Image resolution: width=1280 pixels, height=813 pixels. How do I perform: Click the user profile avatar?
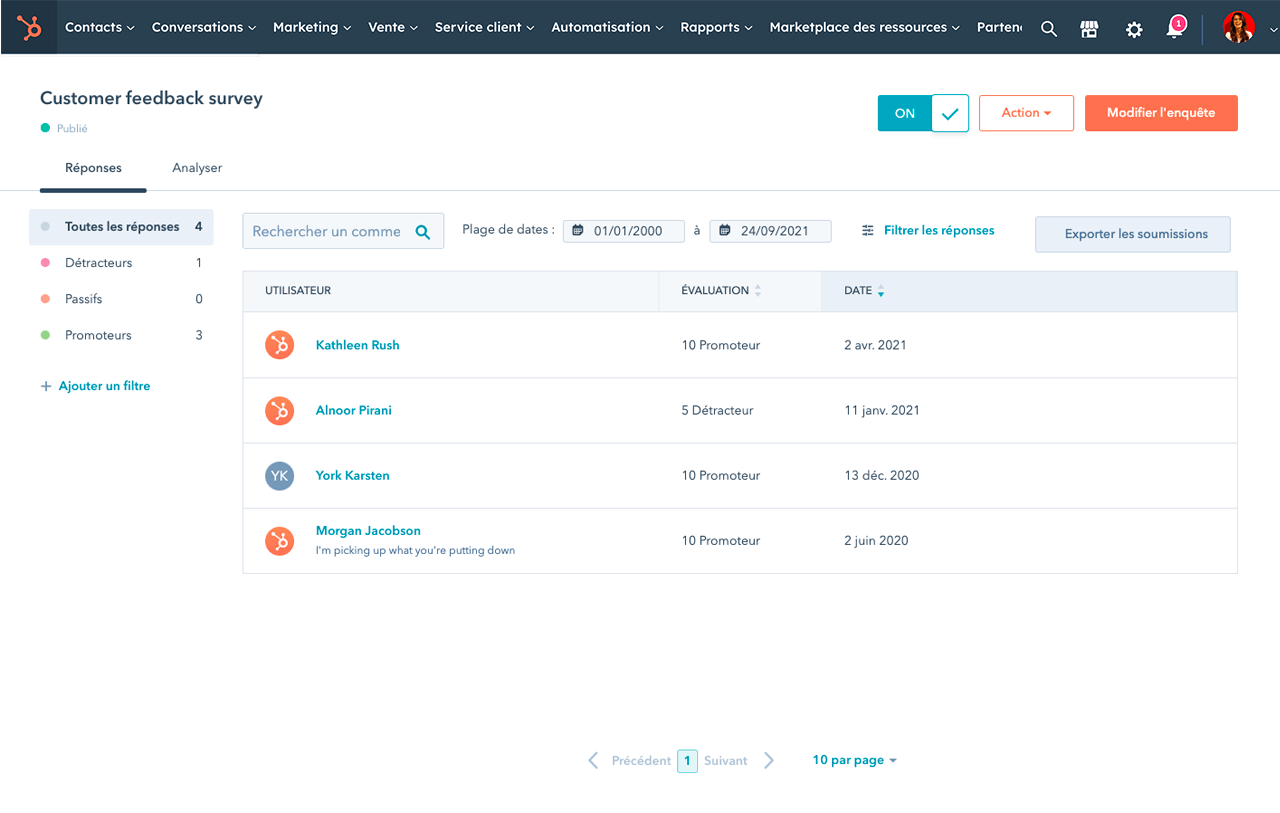pos(1238,28)
